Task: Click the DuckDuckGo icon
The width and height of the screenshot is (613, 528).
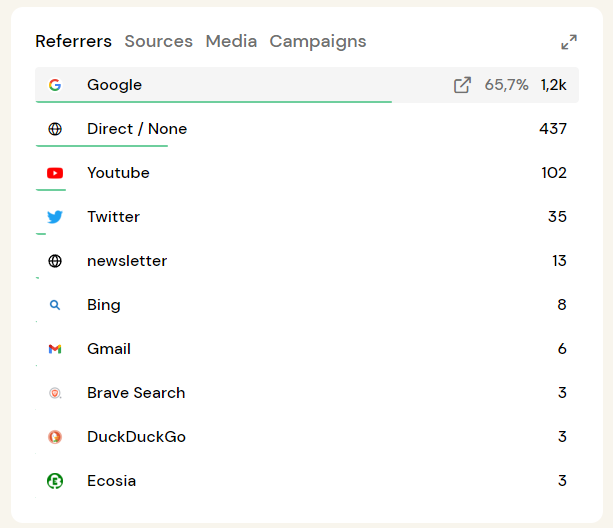Action: click(x=55, y=437)
